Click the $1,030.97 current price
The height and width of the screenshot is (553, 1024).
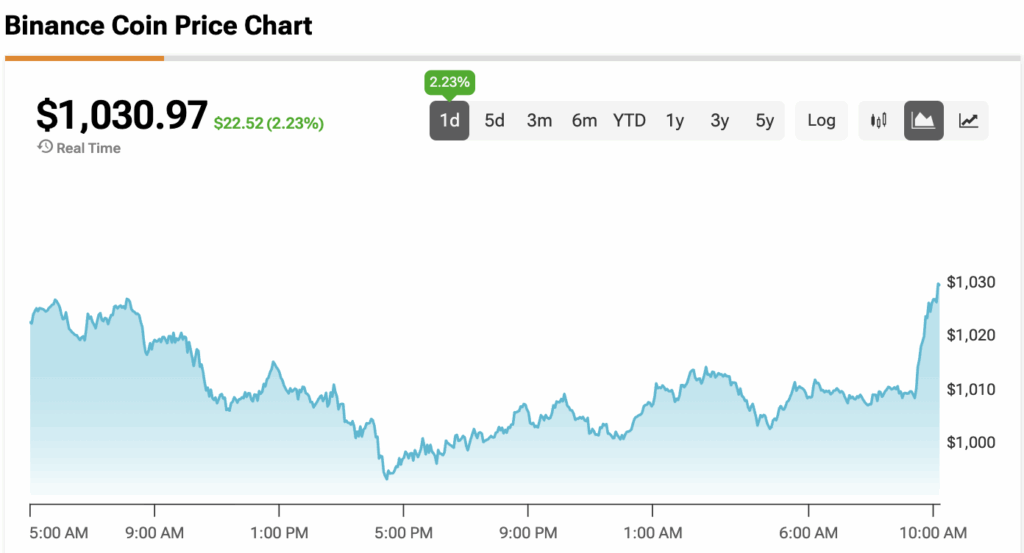point(122,116)
